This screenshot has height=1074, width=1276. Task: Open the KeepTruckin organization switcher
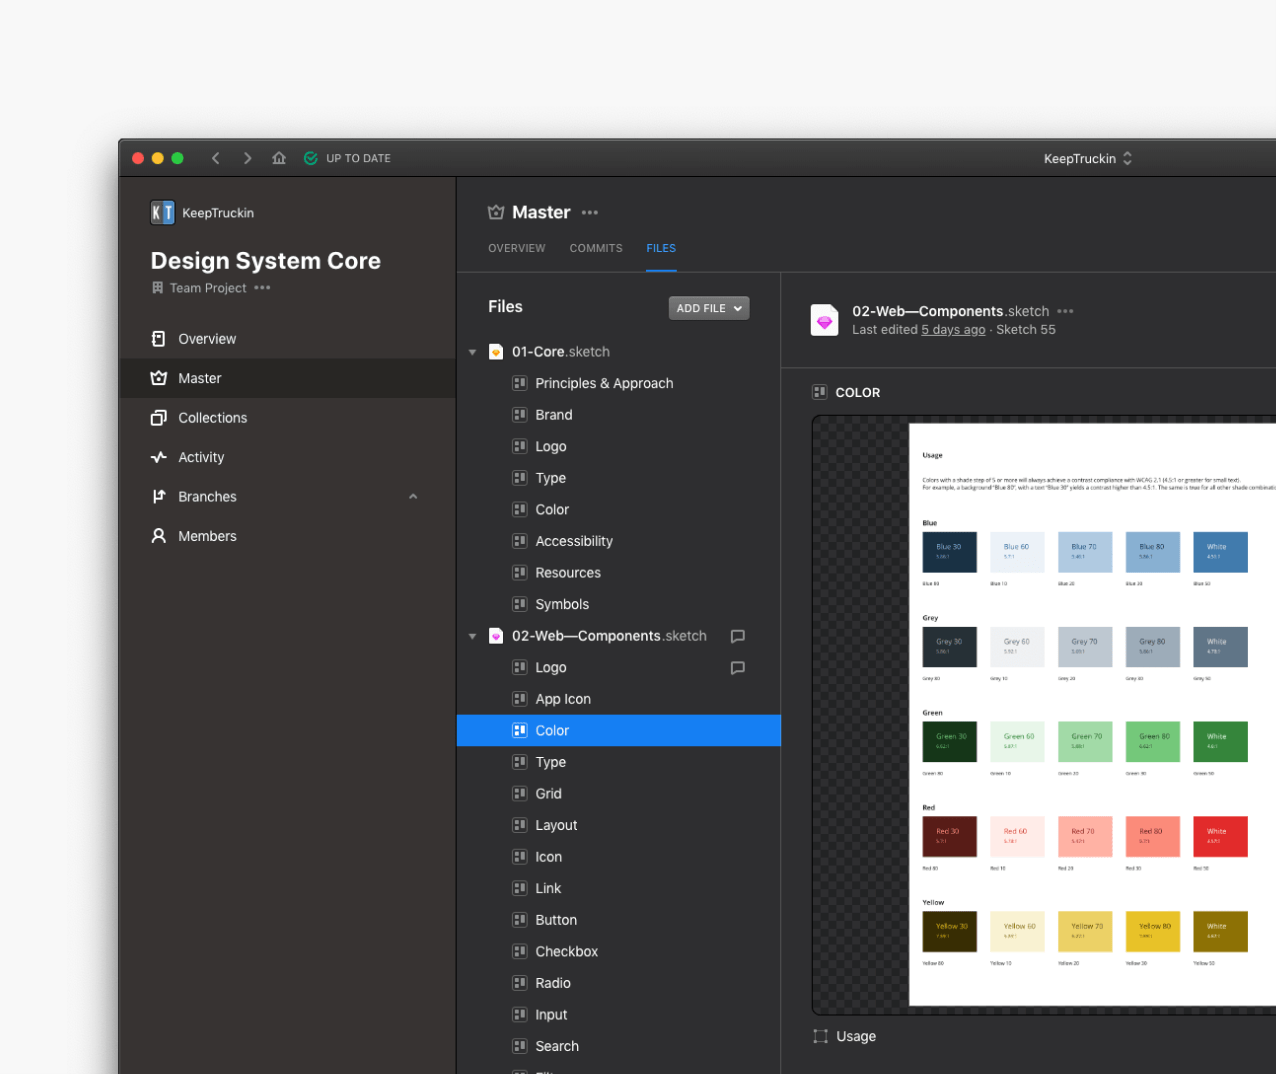(x=1088, y=158)
